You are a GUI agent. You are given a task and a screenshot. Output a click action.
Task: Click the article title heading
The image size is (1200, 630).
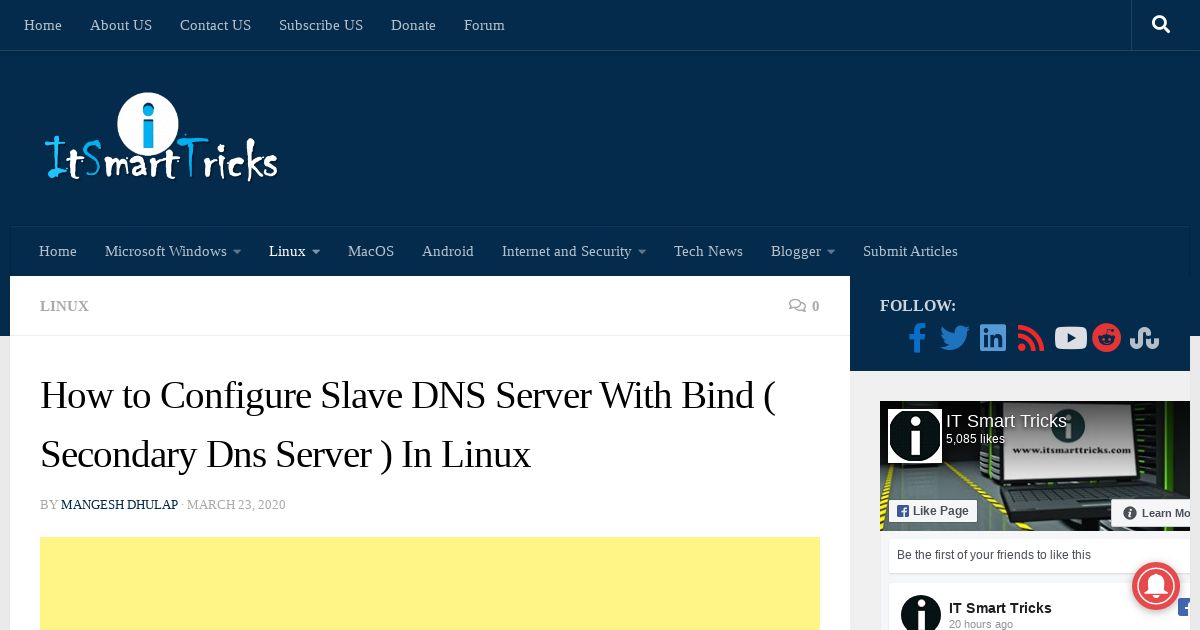(x=408, y=425)
